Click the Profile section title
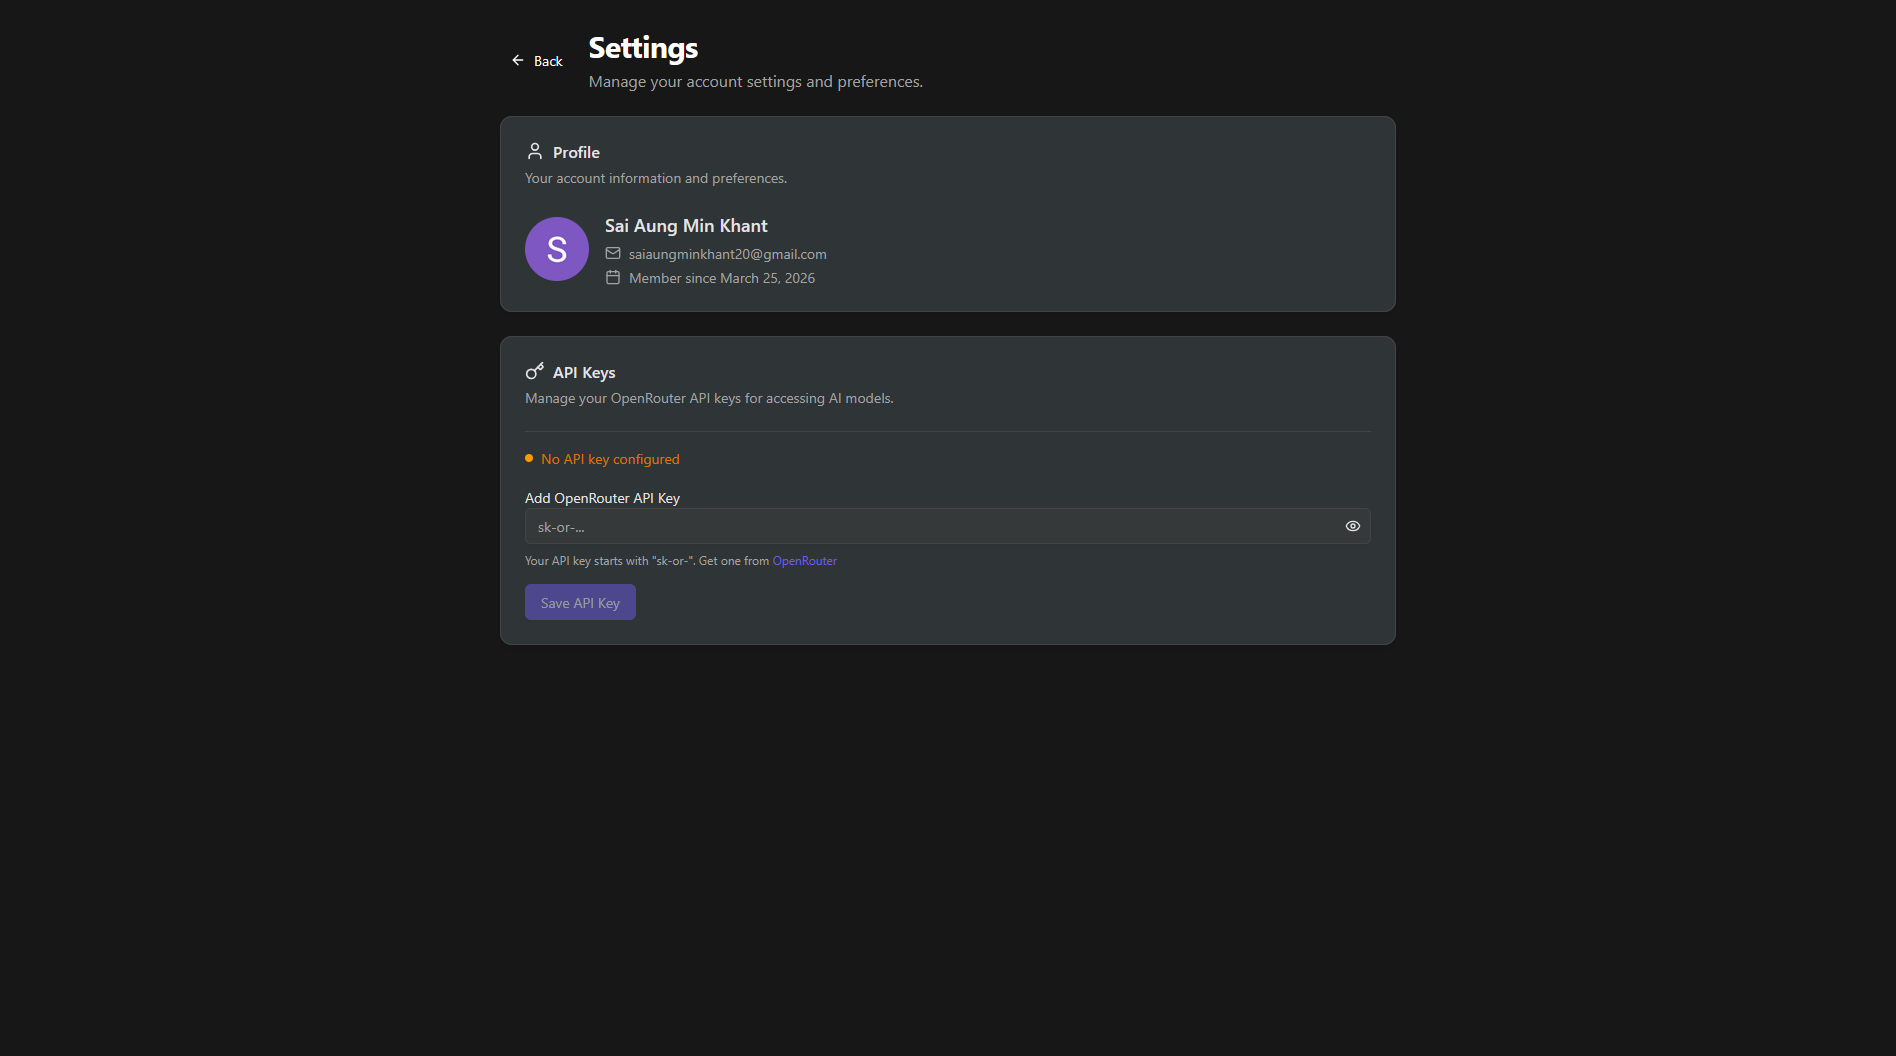The height and width of the screenshot is (1056, 1896). tap(576, 152)
